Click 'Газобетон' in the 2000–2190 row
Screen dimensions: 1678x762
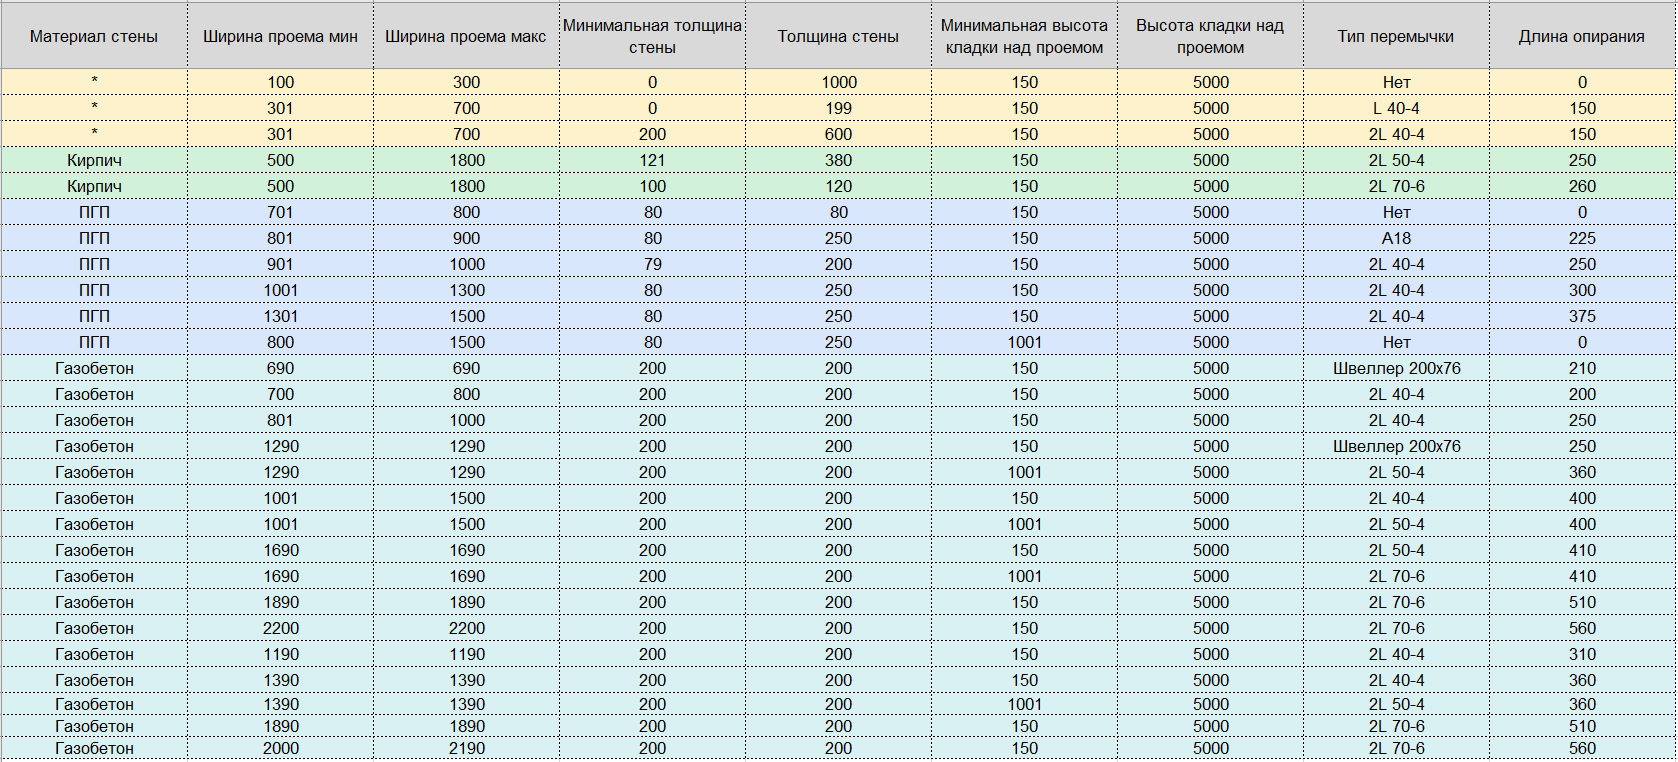point(94,748)
